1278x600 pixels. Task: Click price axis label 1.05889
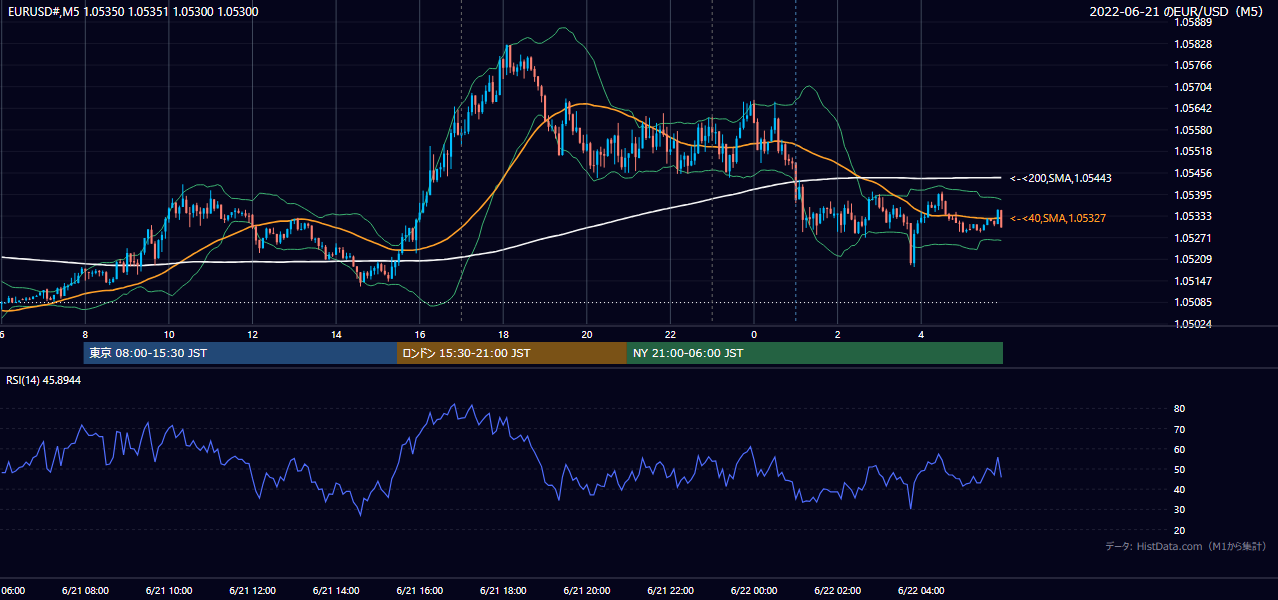(1193, 22)
